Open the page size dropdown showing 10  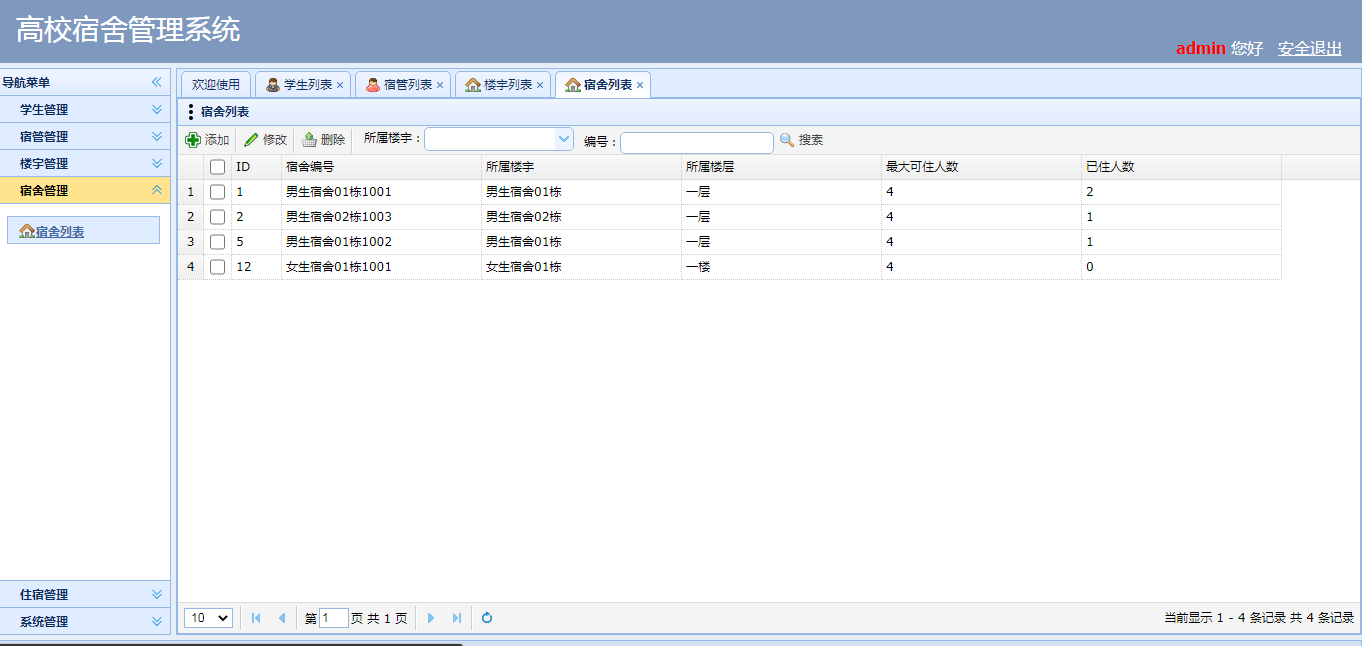pyautogui.click(x=208, y=618)
